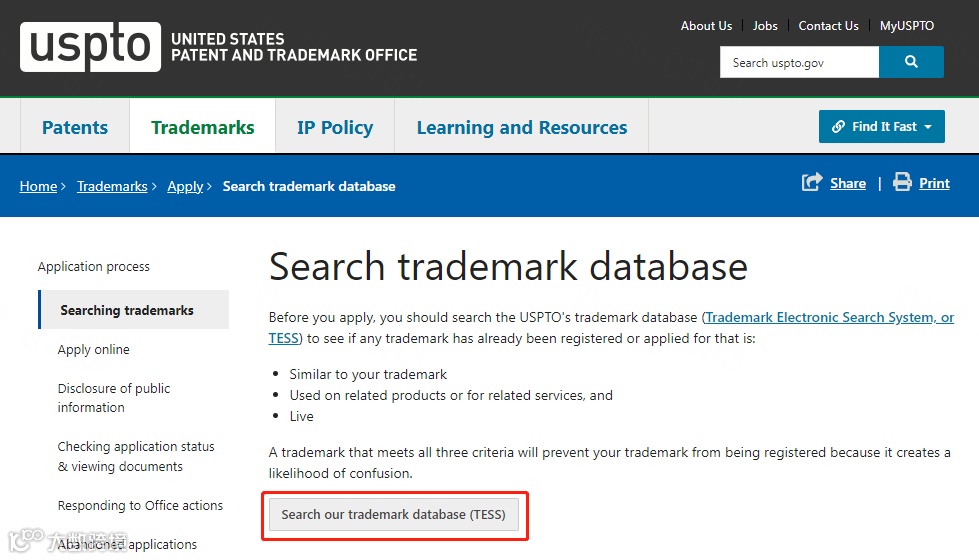The image size is (979, 560).
Task: Open Learning and Resources menu
Action: click(x=521, y=127)
